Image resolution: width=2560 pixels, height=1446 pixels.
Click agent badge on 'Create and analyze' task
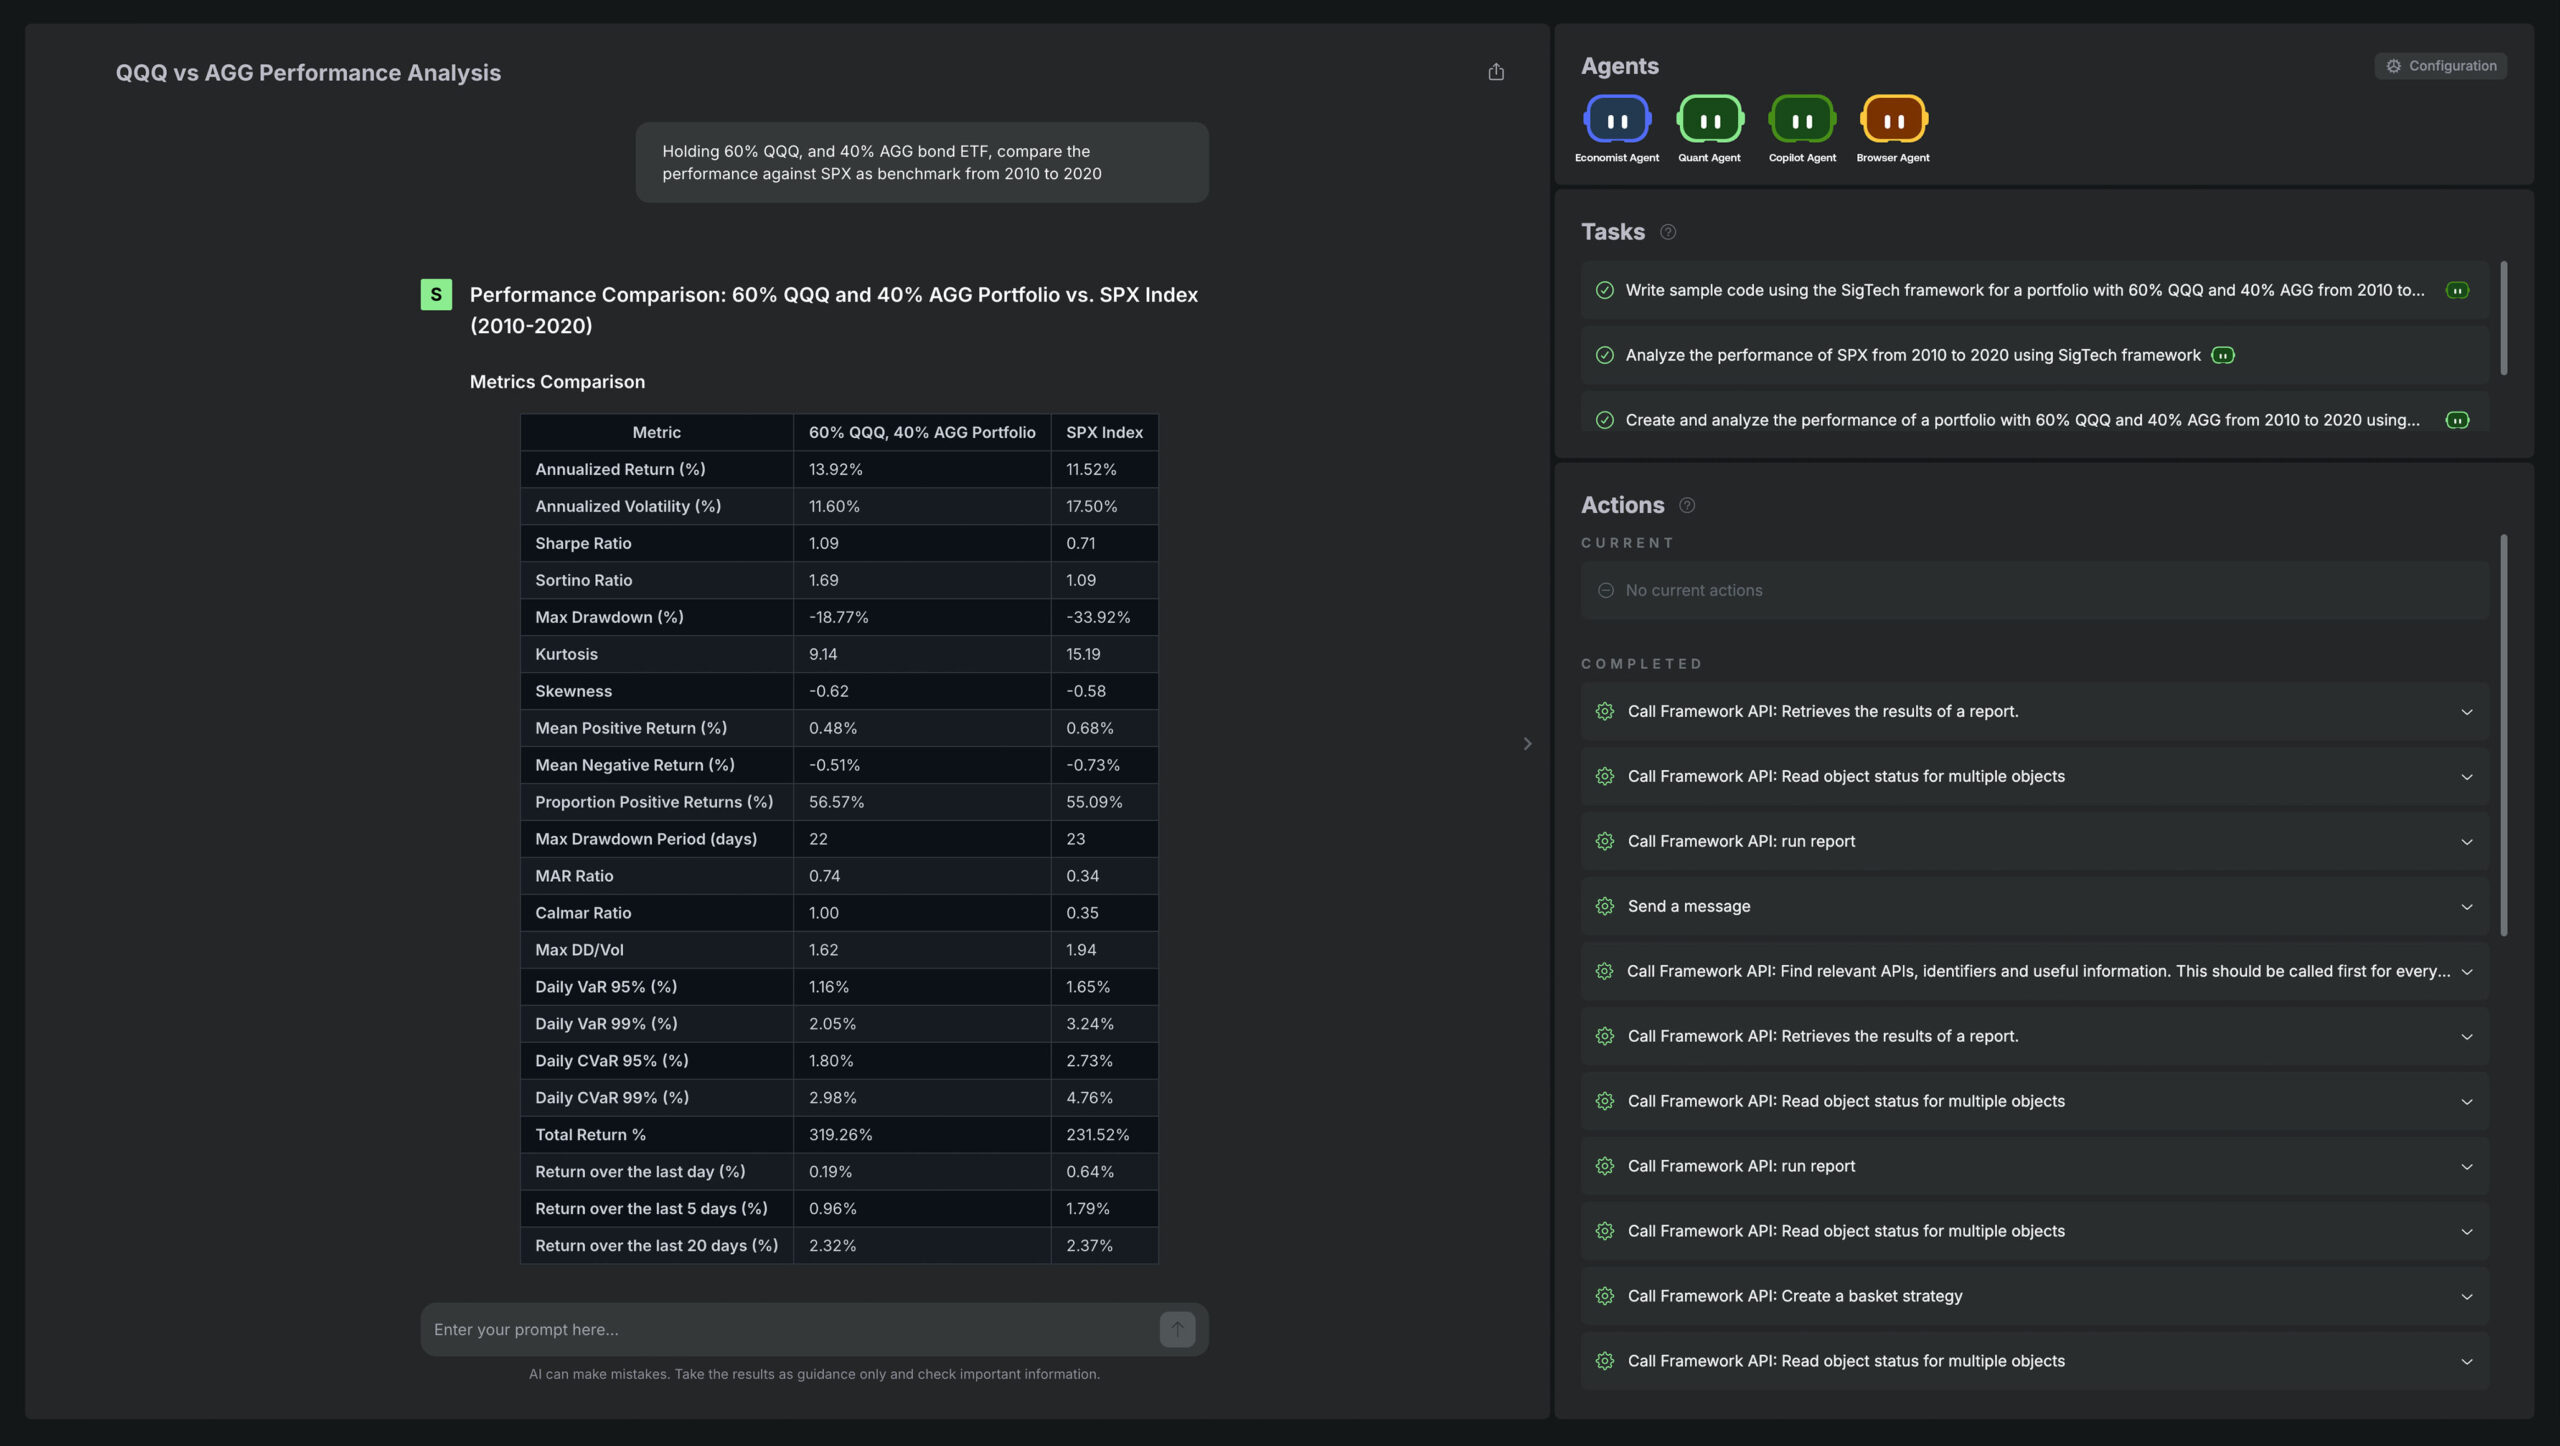tap(2457, 421)
